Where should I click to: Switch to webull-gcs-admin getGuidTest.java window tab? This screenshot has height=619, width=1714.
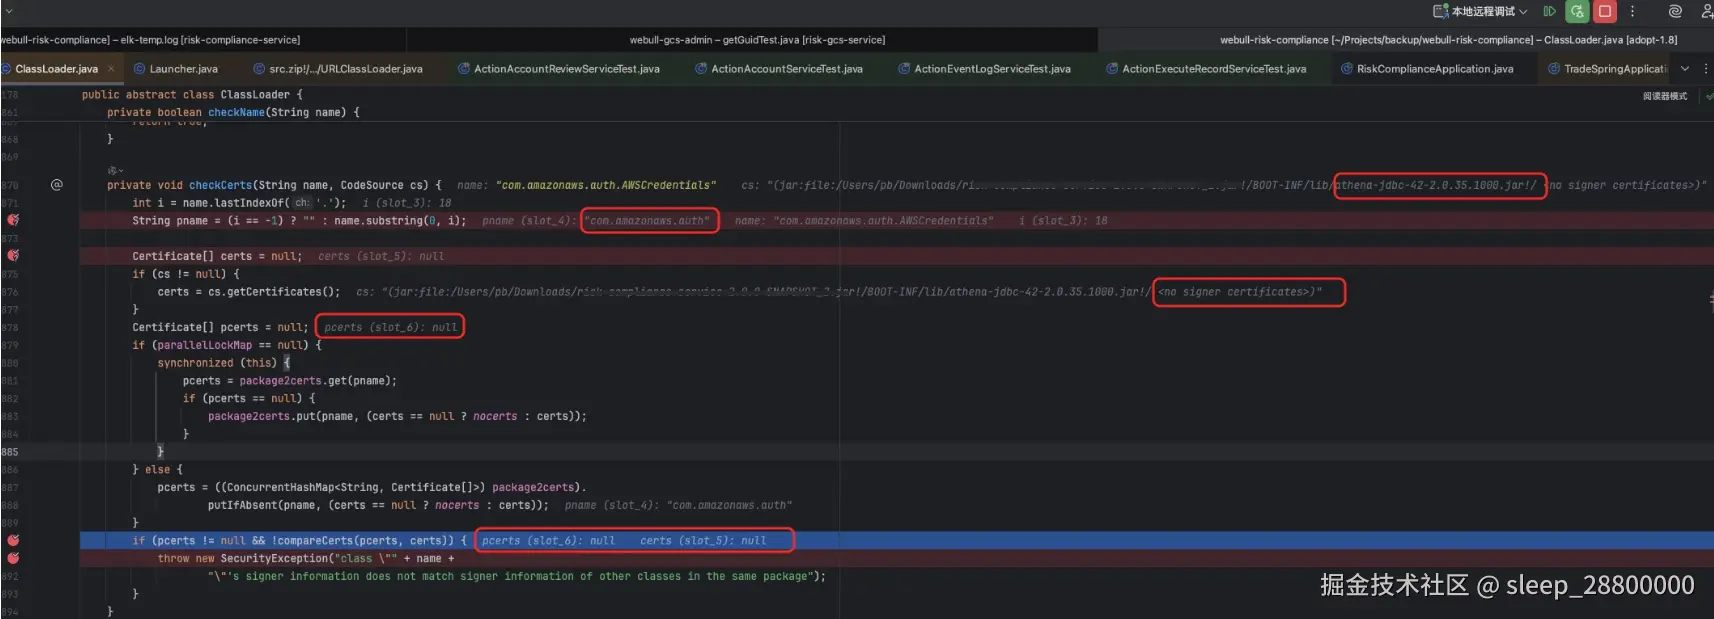757,40
